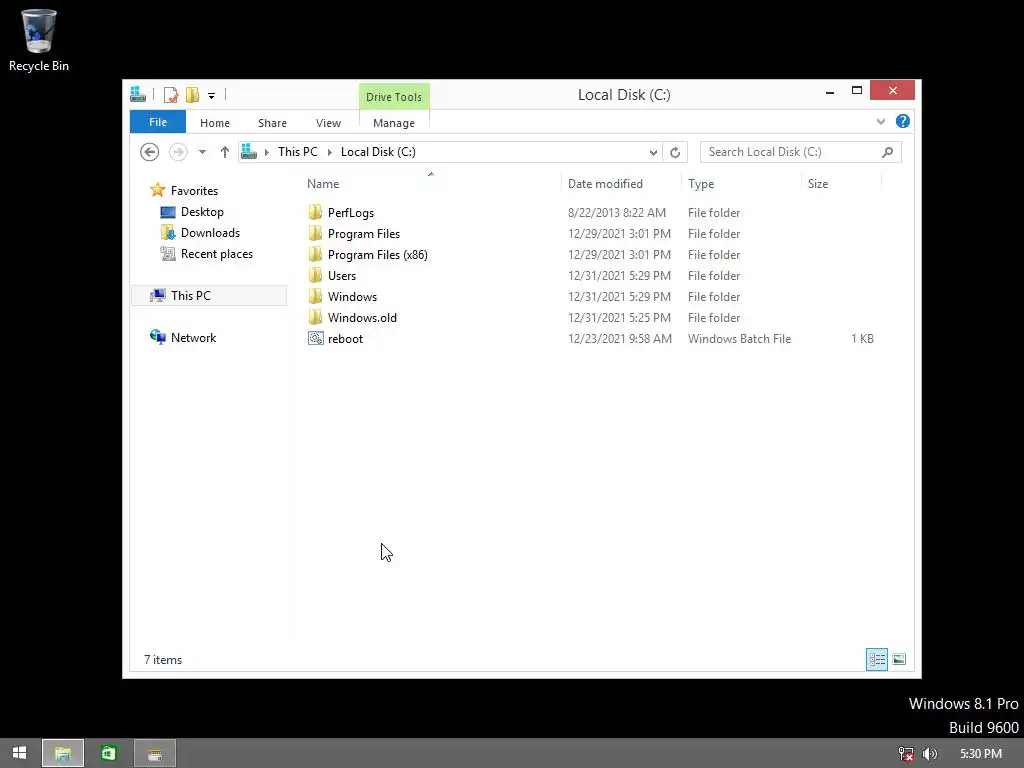Click the drive icon in address bar
This screenshot has height=768, width=1024.
click(249, 152)
